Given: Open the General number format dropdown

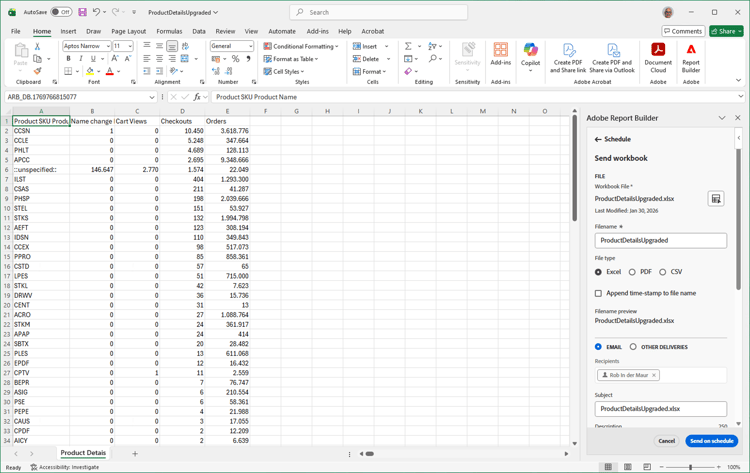Looking at the screenshot, I should click(251, 46).
